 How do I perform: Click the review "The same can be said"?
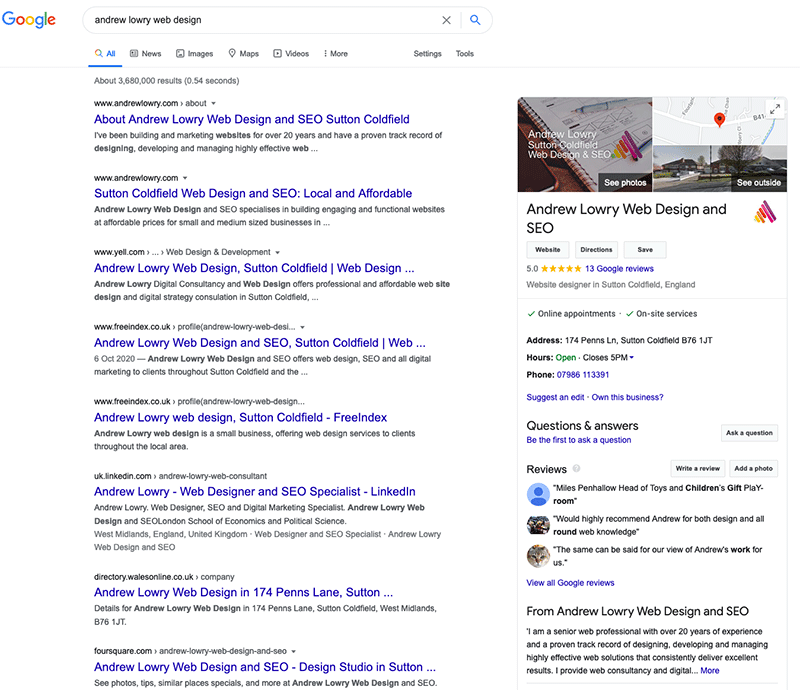tap(658, 556)
